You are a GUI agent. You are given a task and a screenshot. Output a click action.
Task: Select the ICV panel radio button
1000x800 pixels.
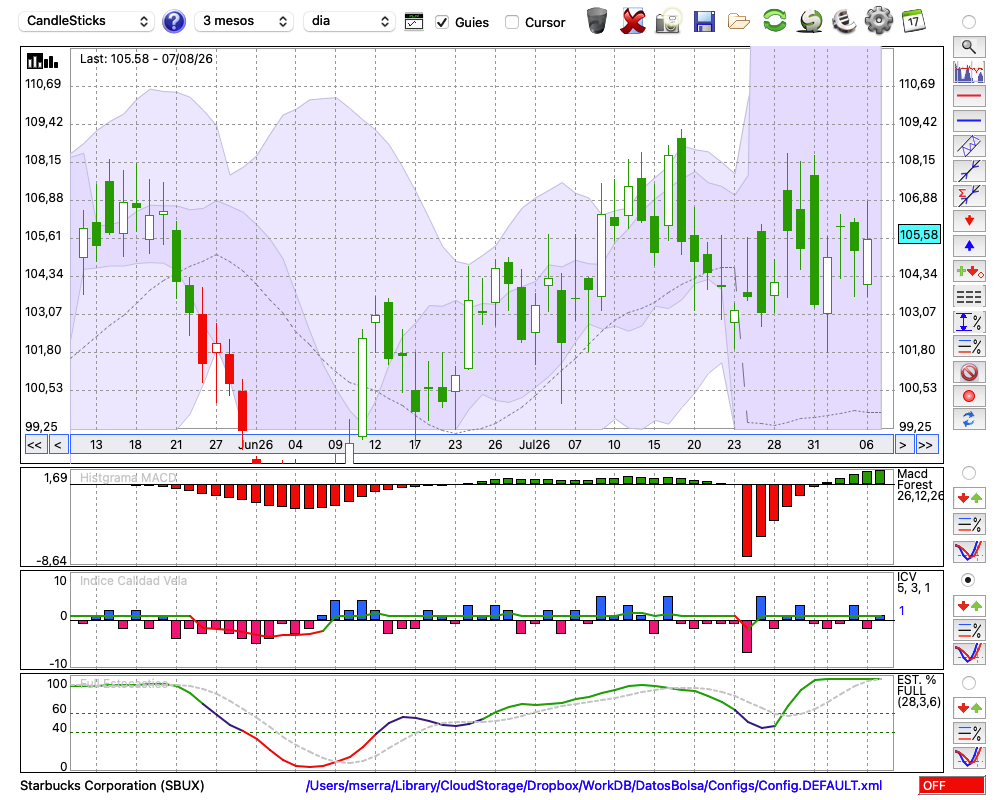969,580
